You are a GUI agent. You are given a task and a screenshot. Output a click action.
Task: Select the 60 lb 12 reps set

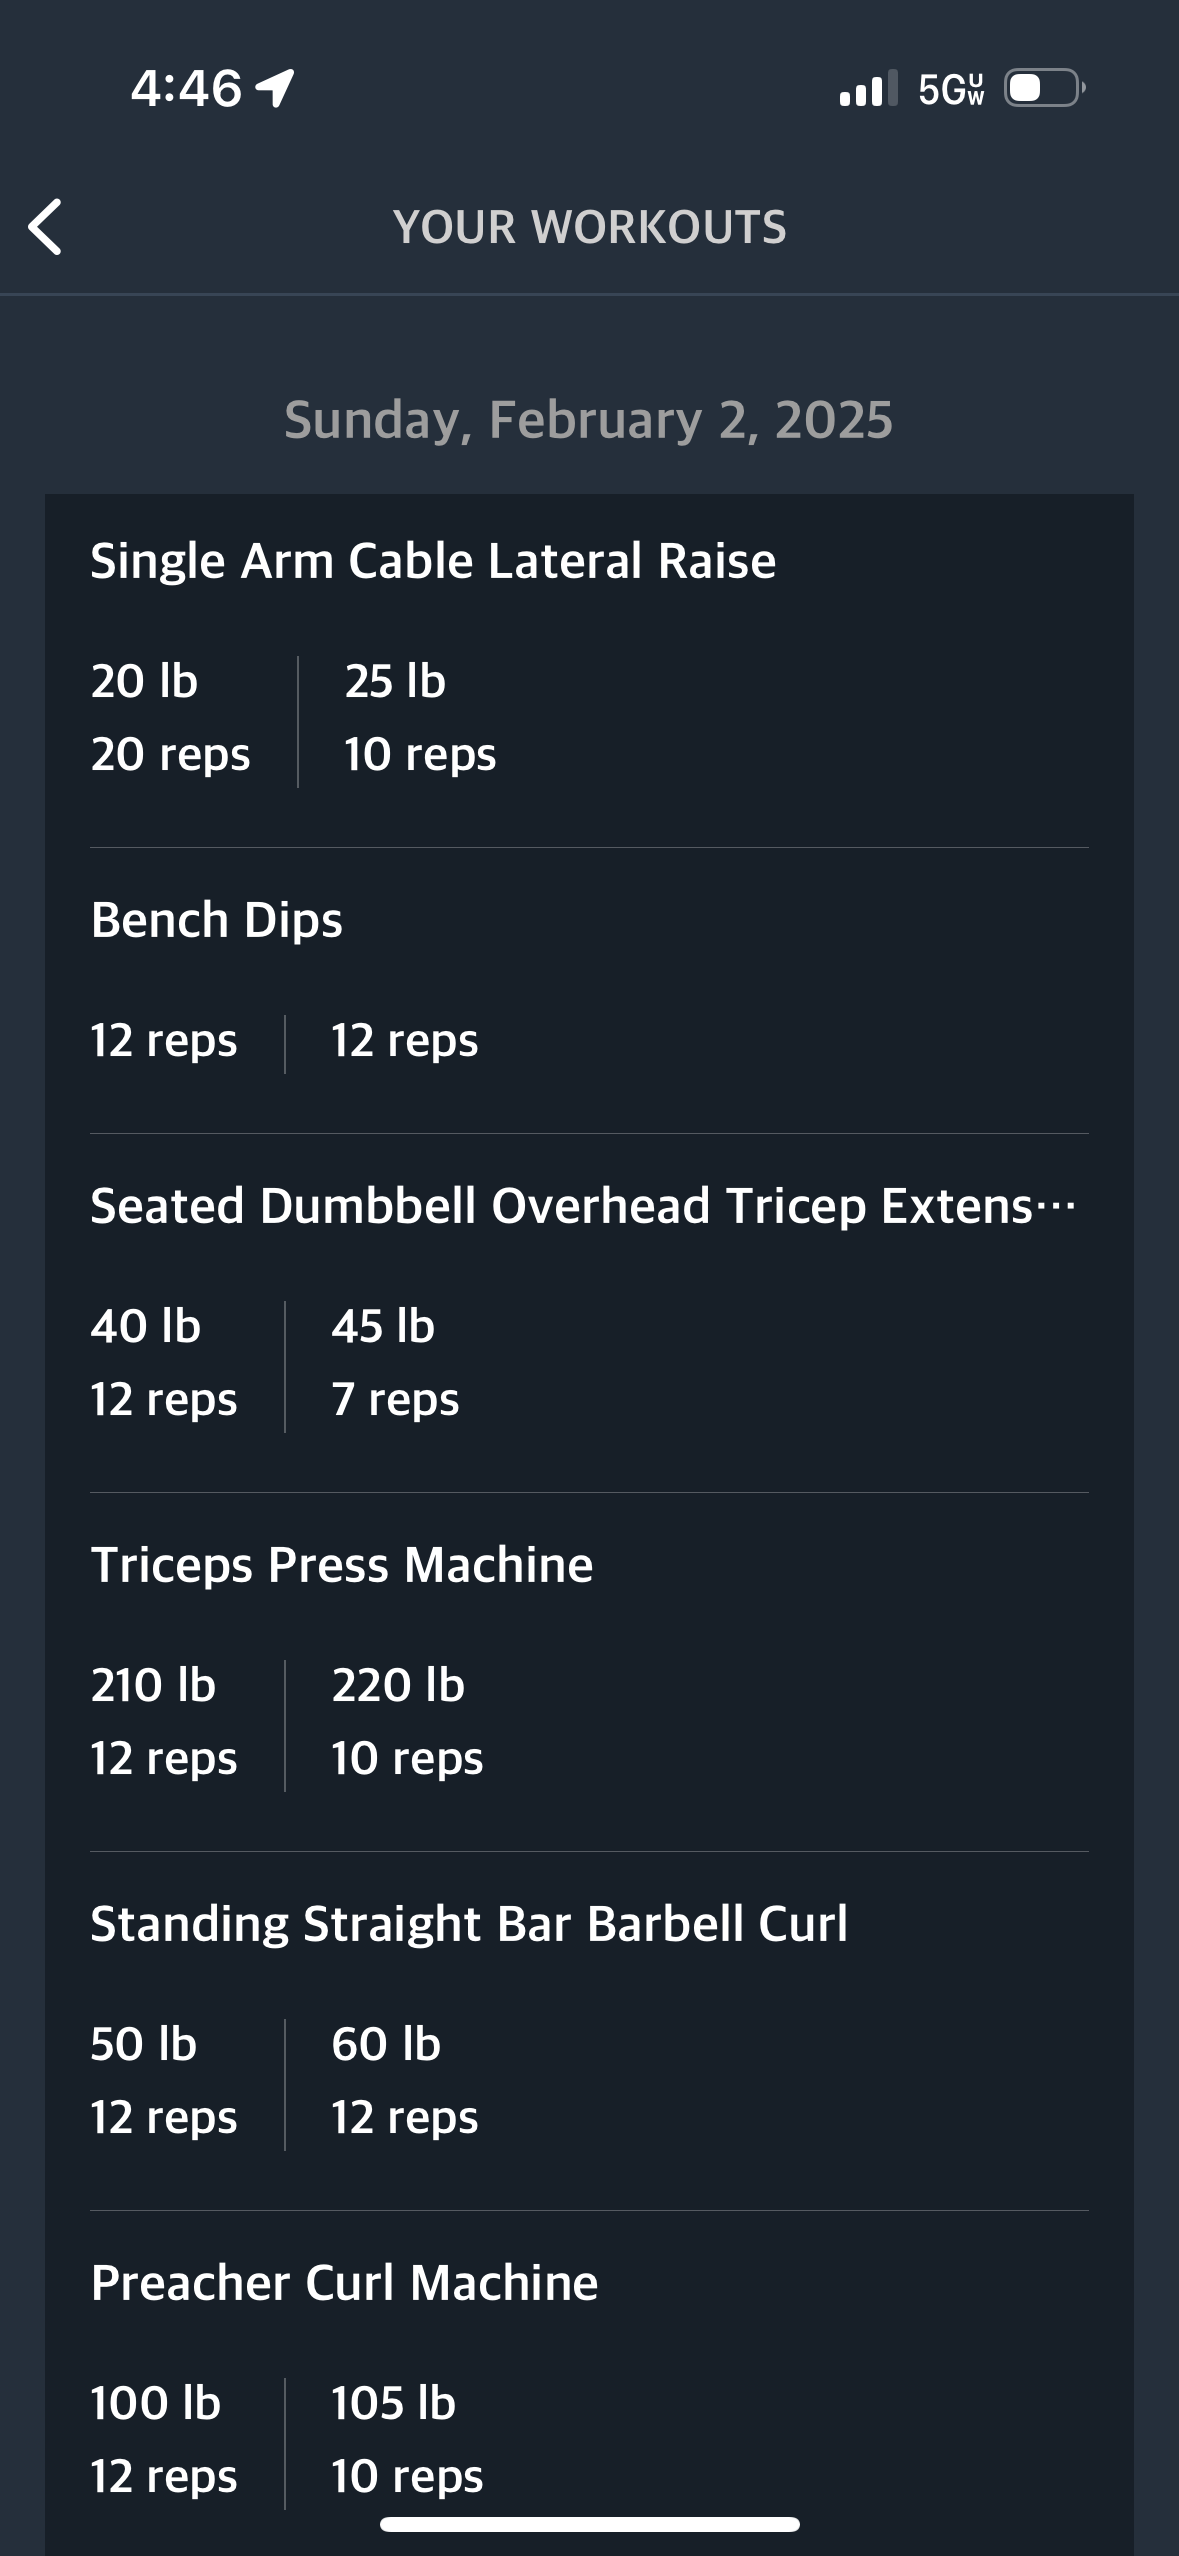point(405,2081)
